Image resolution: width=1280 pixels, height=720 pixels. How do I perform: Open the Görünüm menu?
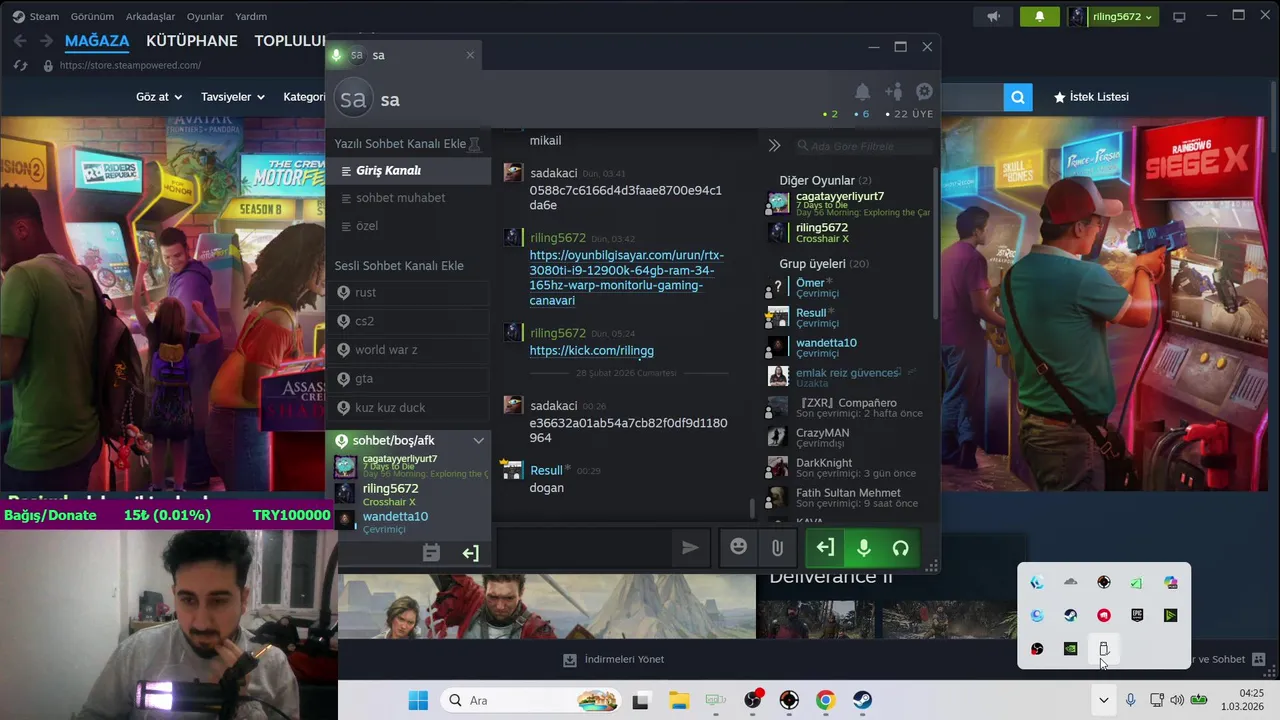click(x=91, y=17)
